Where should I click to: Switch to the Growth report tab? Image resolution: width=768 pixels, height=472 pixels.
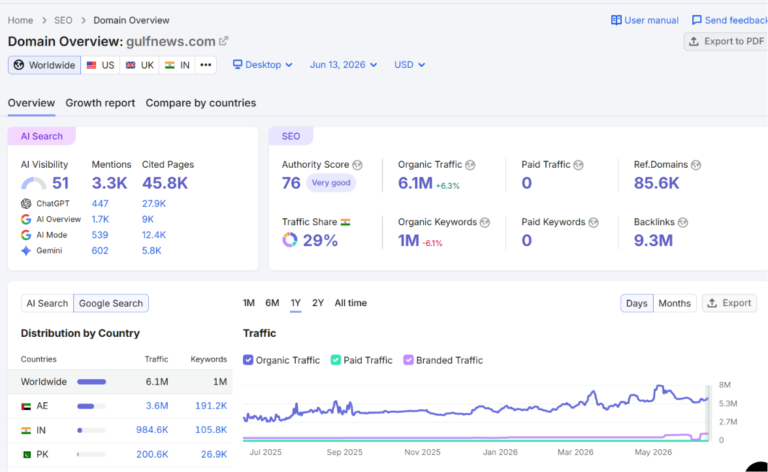(100, 103)
